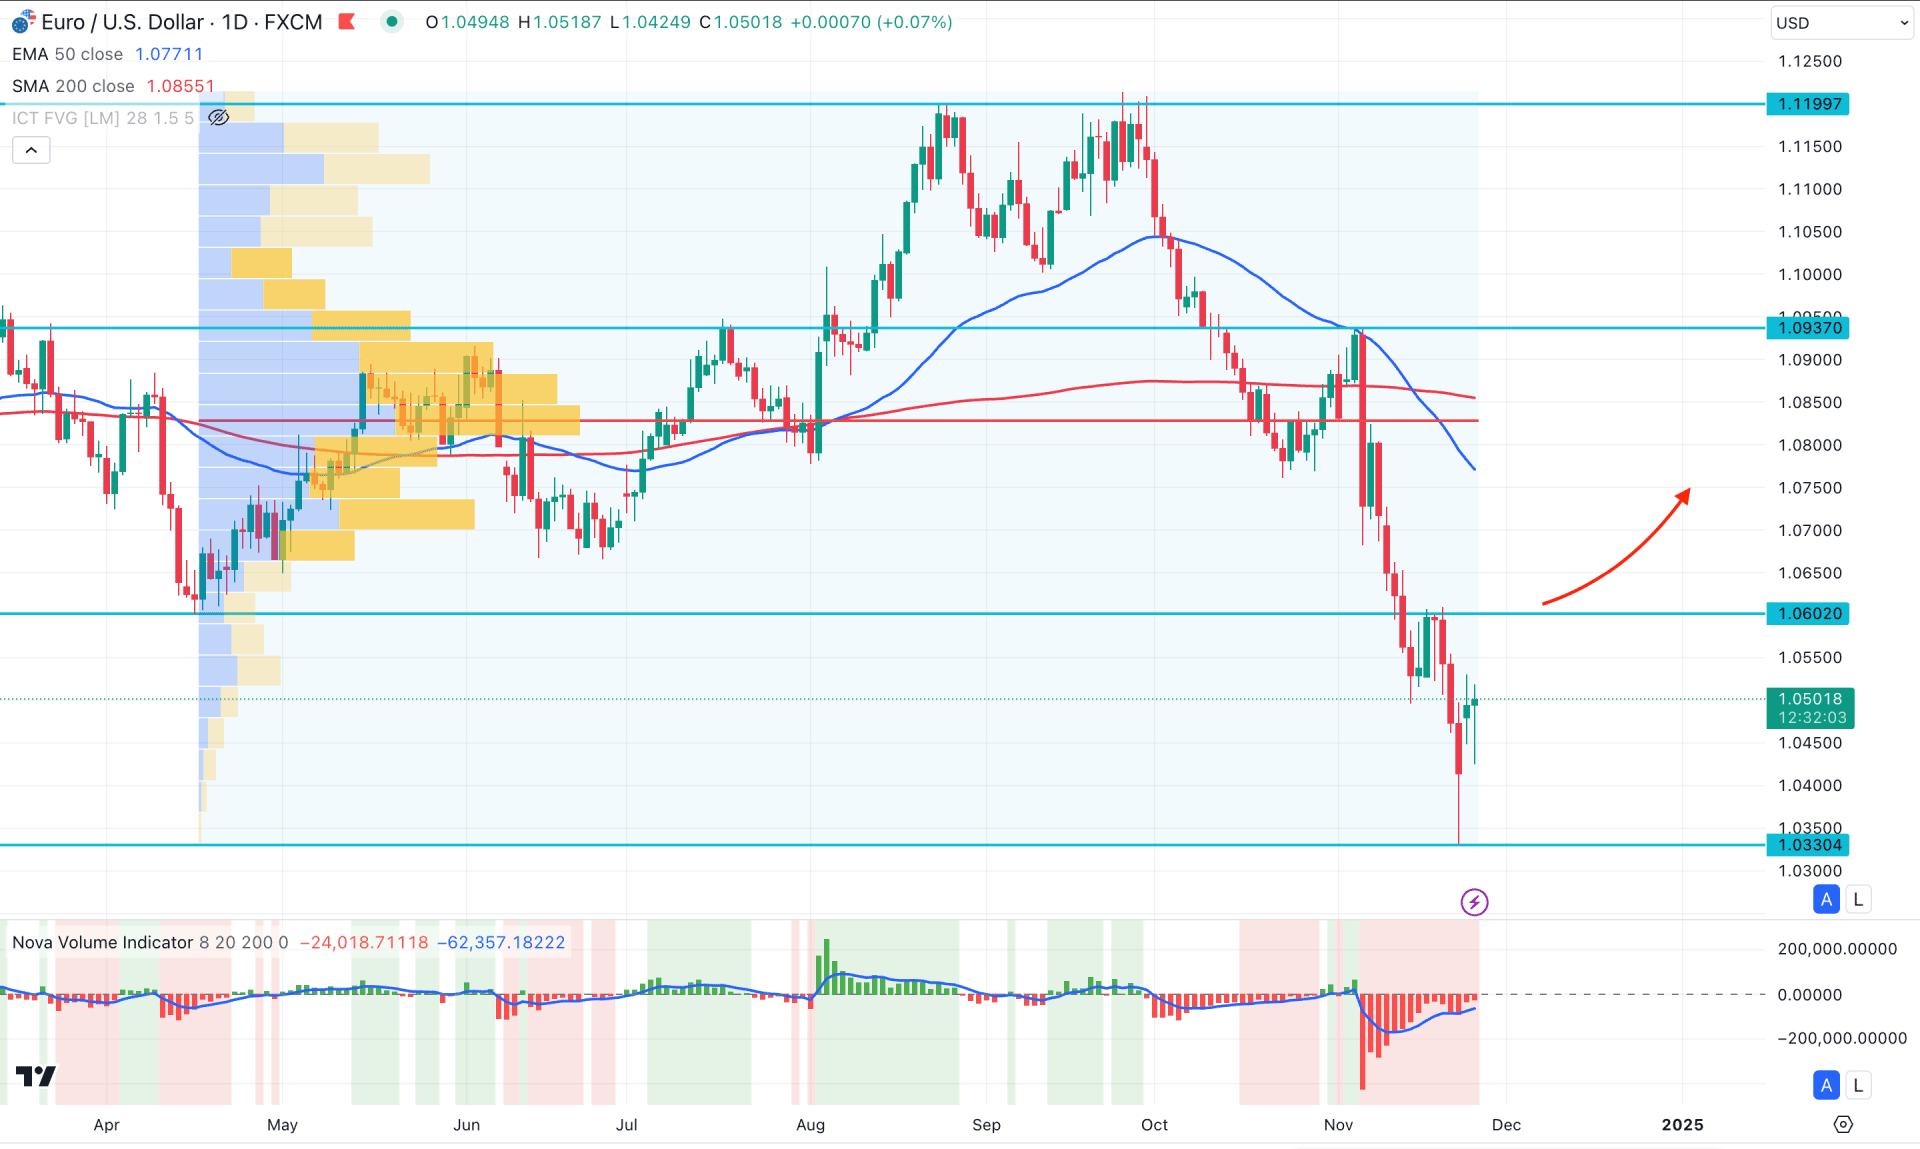Toggle auto scale A in the price pane
Screen dimensions: 1920x1149
[1826, 899]
